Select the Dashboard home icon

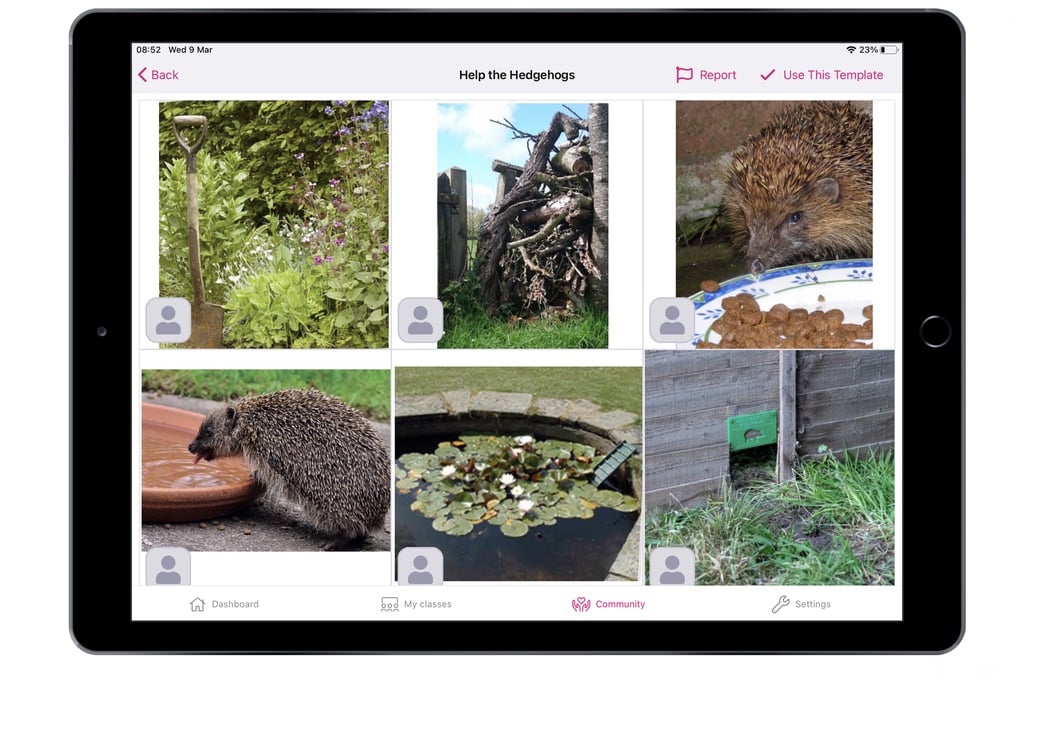197,603
